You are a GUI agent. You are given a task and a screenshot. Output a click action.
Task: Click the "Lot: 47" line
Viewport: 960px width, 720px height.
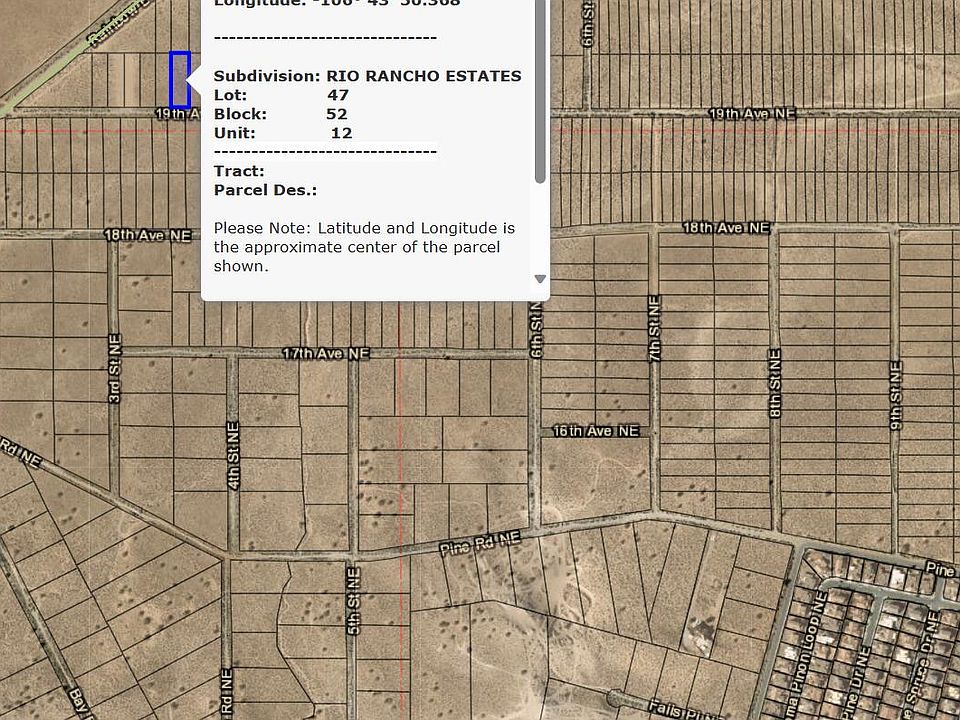pos(281,95)
